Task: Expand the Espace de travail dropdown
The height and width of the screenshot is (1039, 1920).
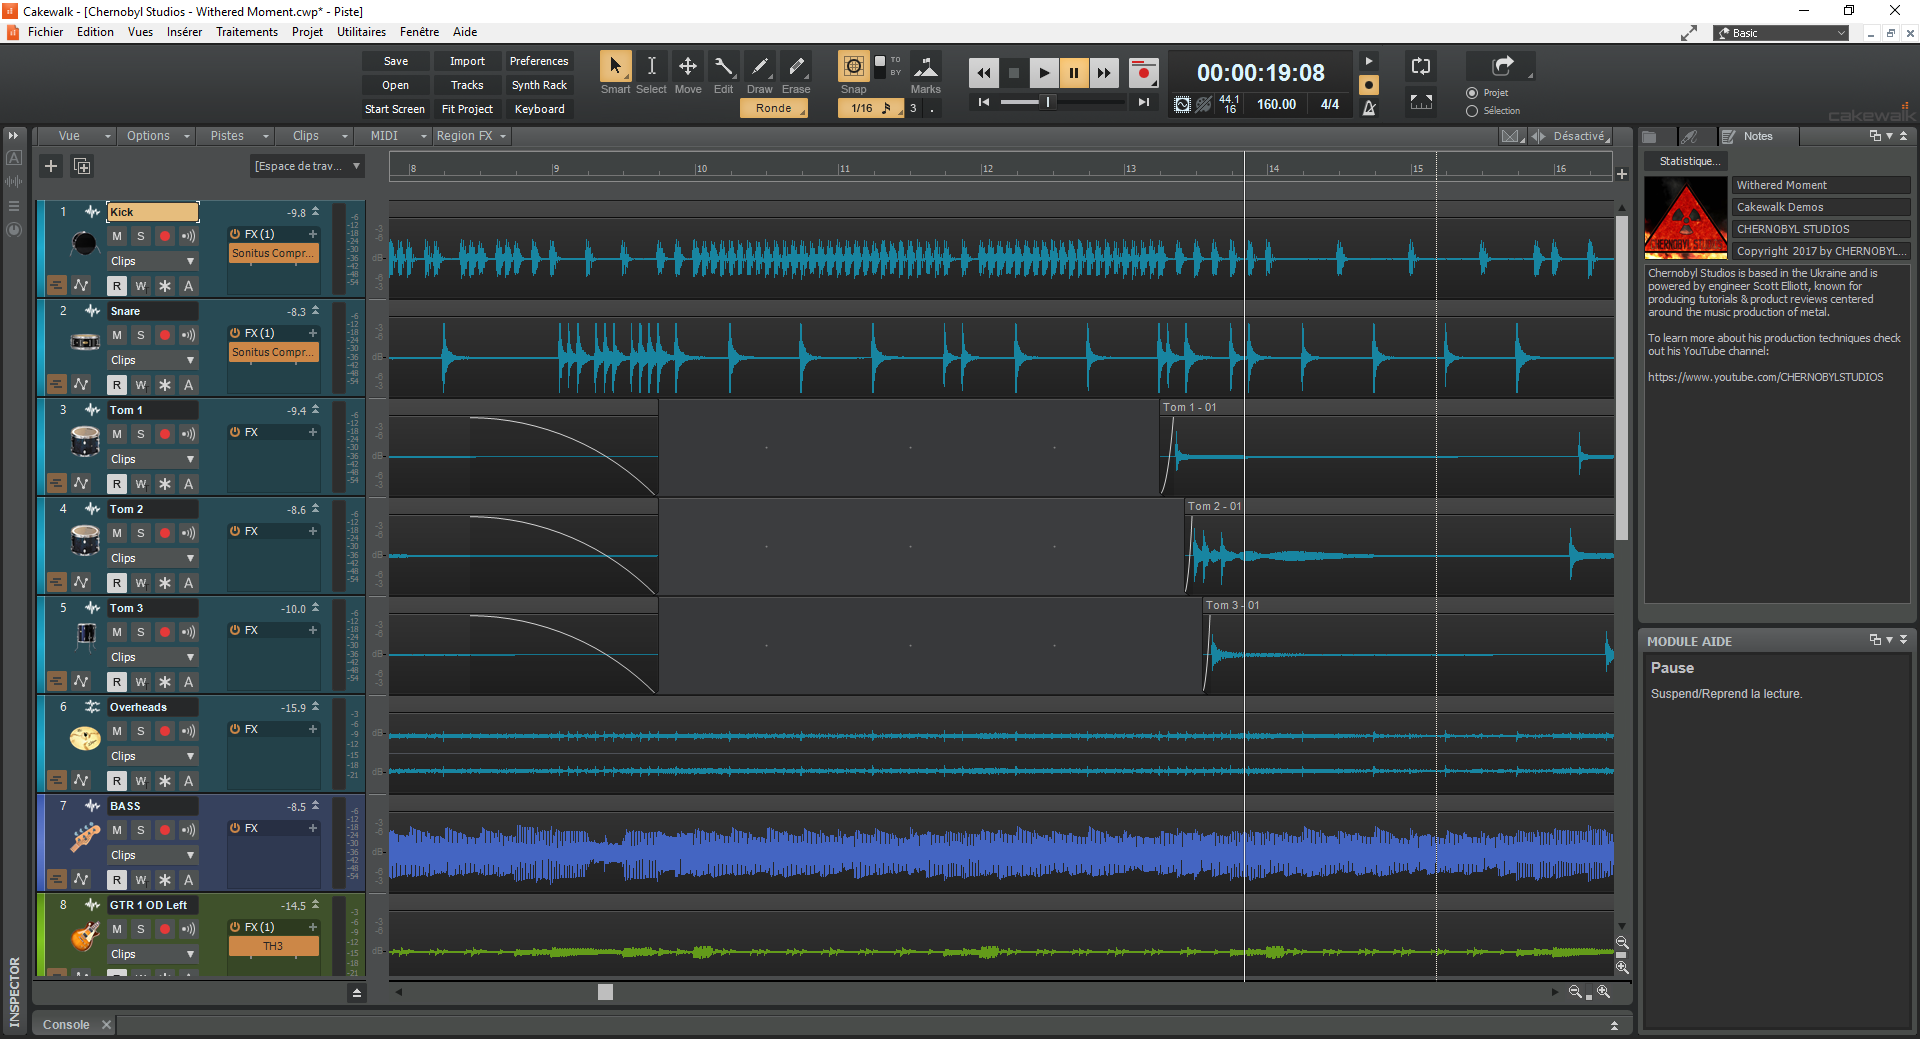Action: tap(307, 166)
